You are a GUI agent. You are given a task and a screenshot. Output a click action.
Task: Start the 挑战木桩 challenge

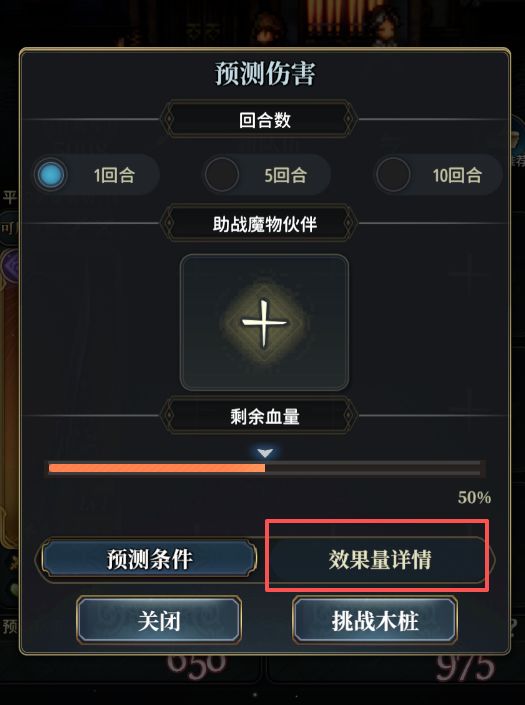coord(375,621)
